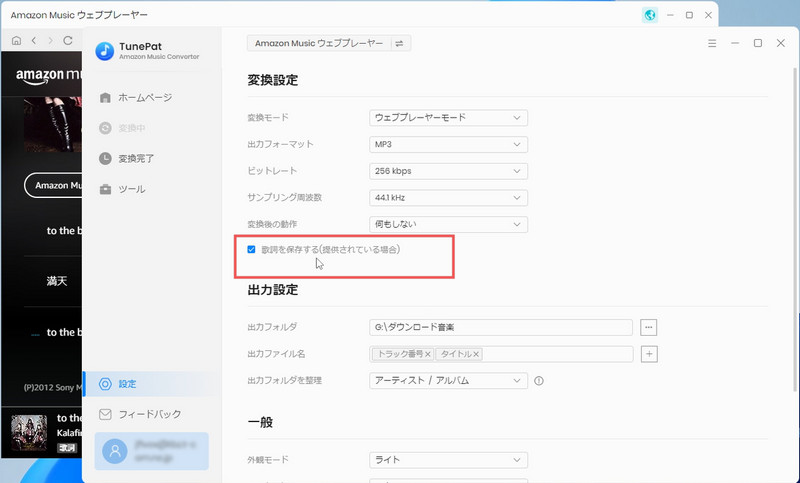Click the Amazon Mu… pill button in web player
Image resolution: width=800 pixels, height=483 pixels.
click(53, 185)
